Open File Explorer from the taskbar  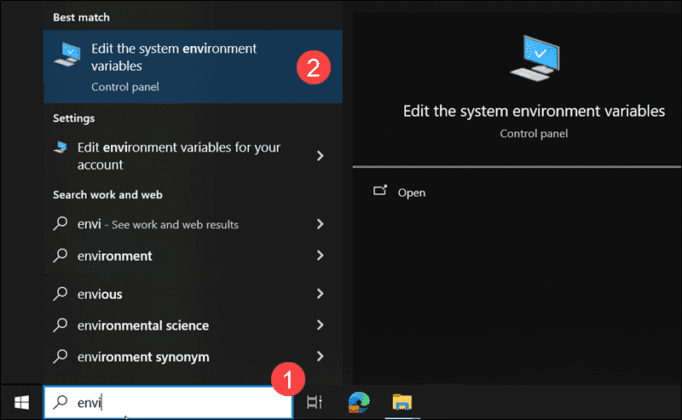(x=402, y=402)
